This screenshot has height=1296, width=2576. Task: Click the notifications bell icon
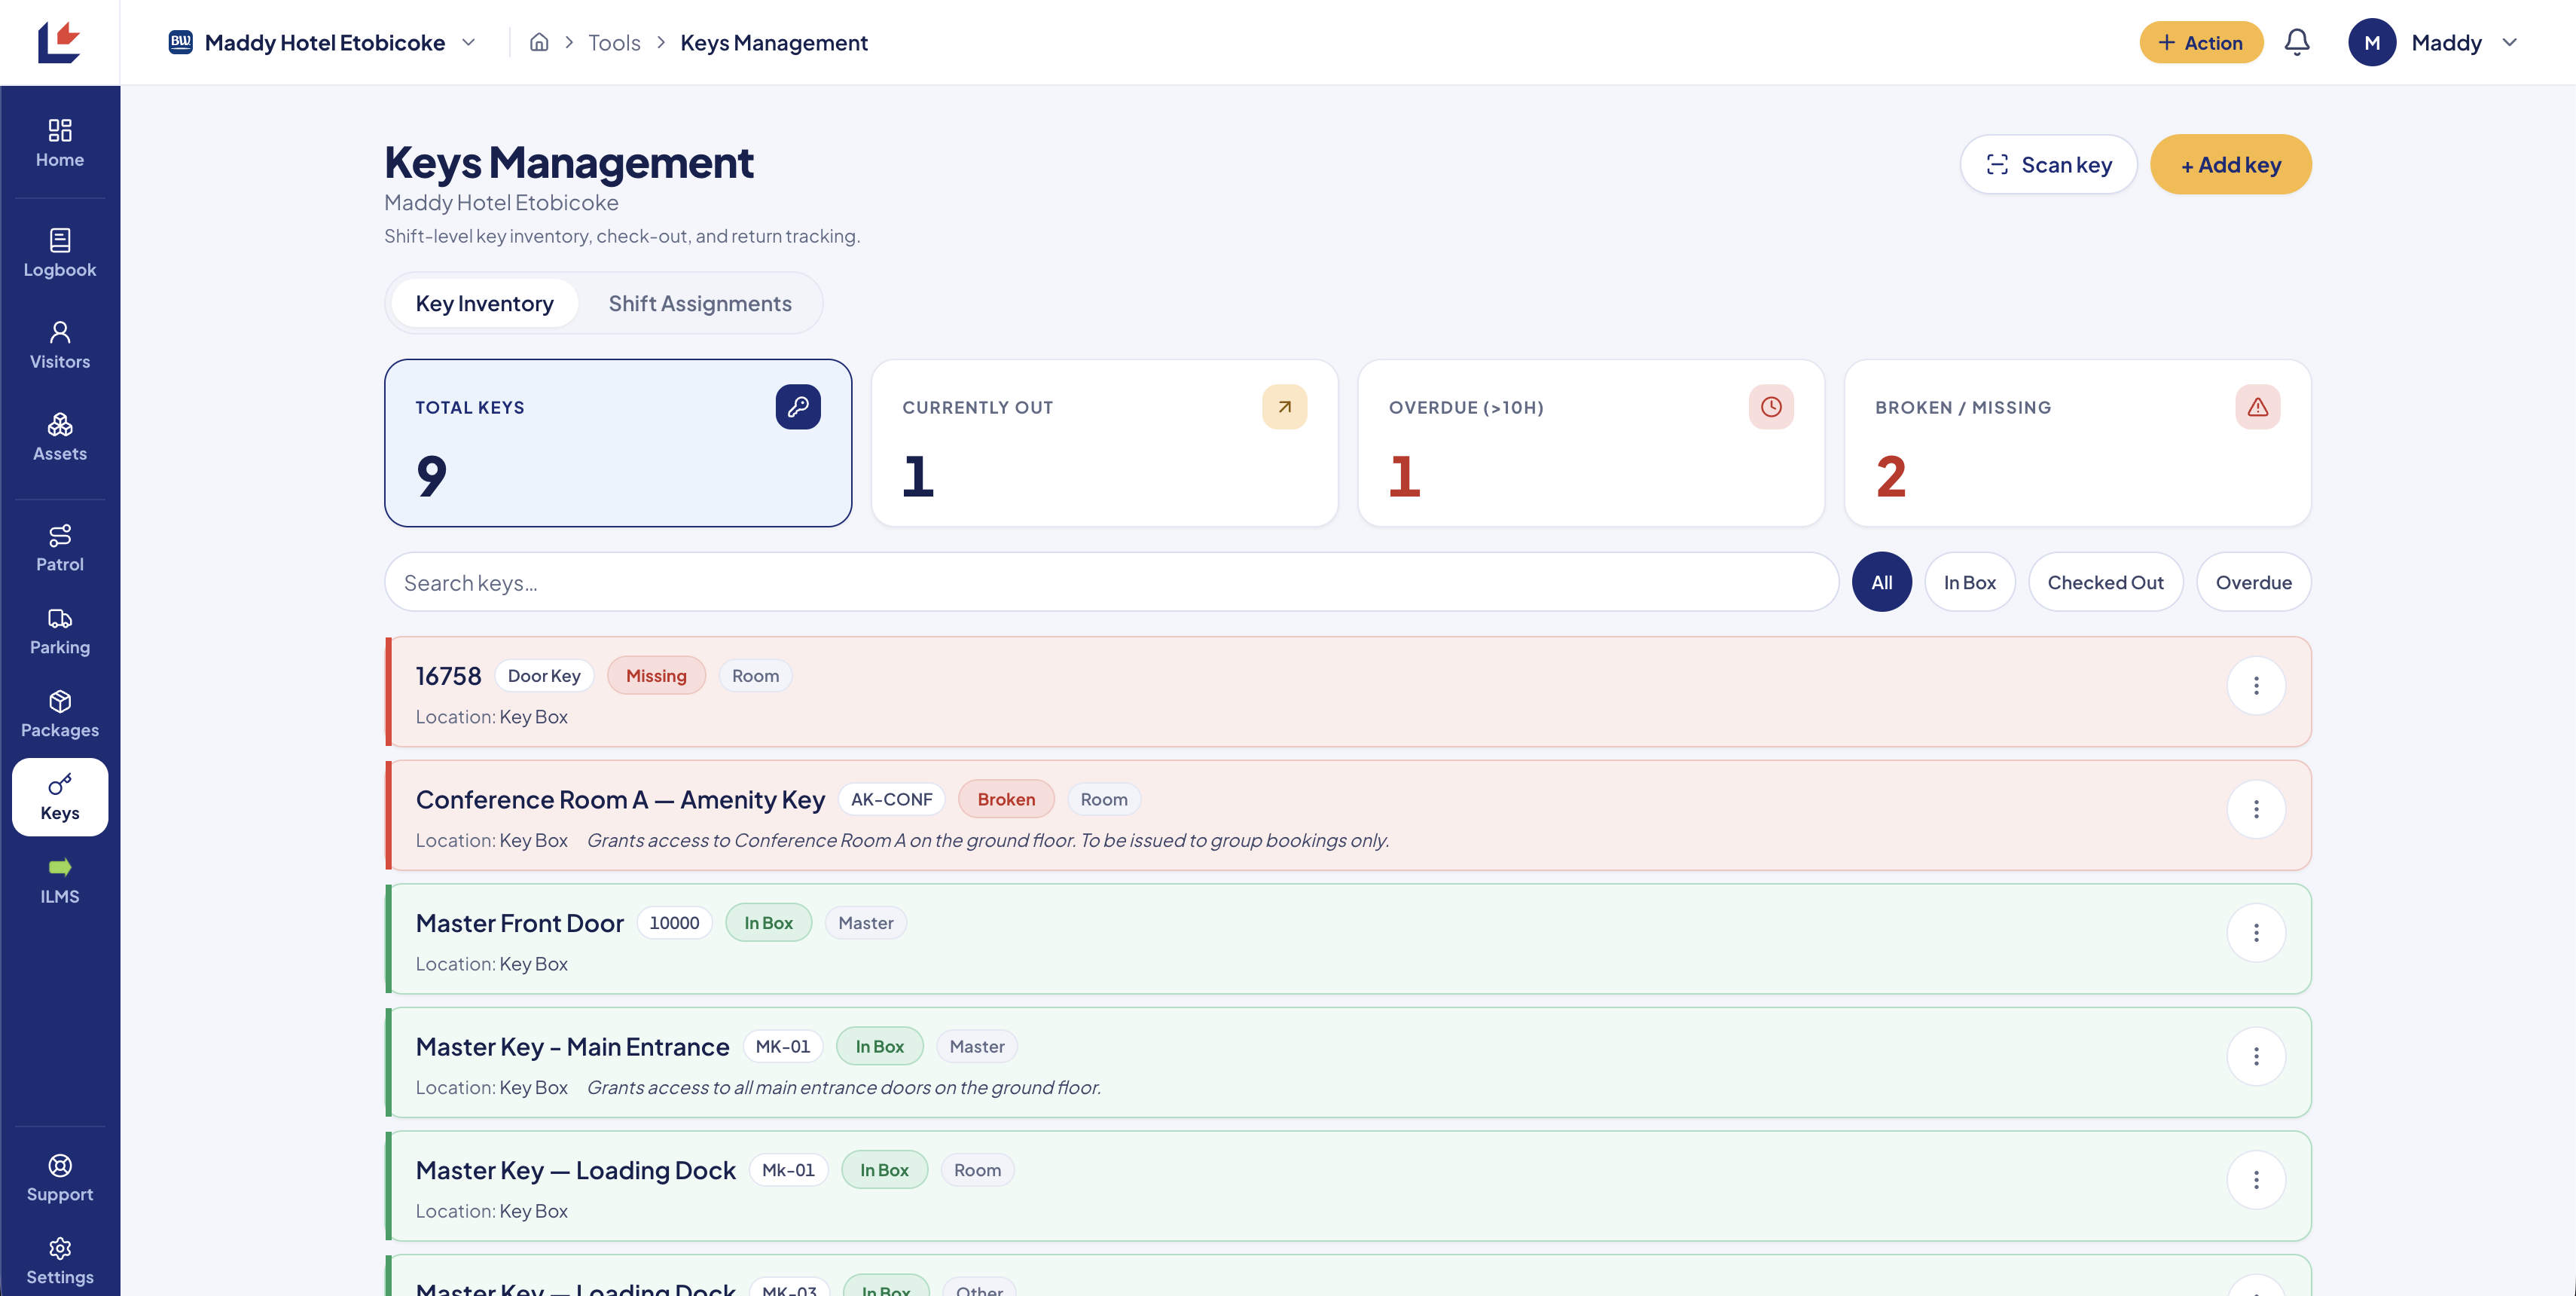(x=2297, y=42)
